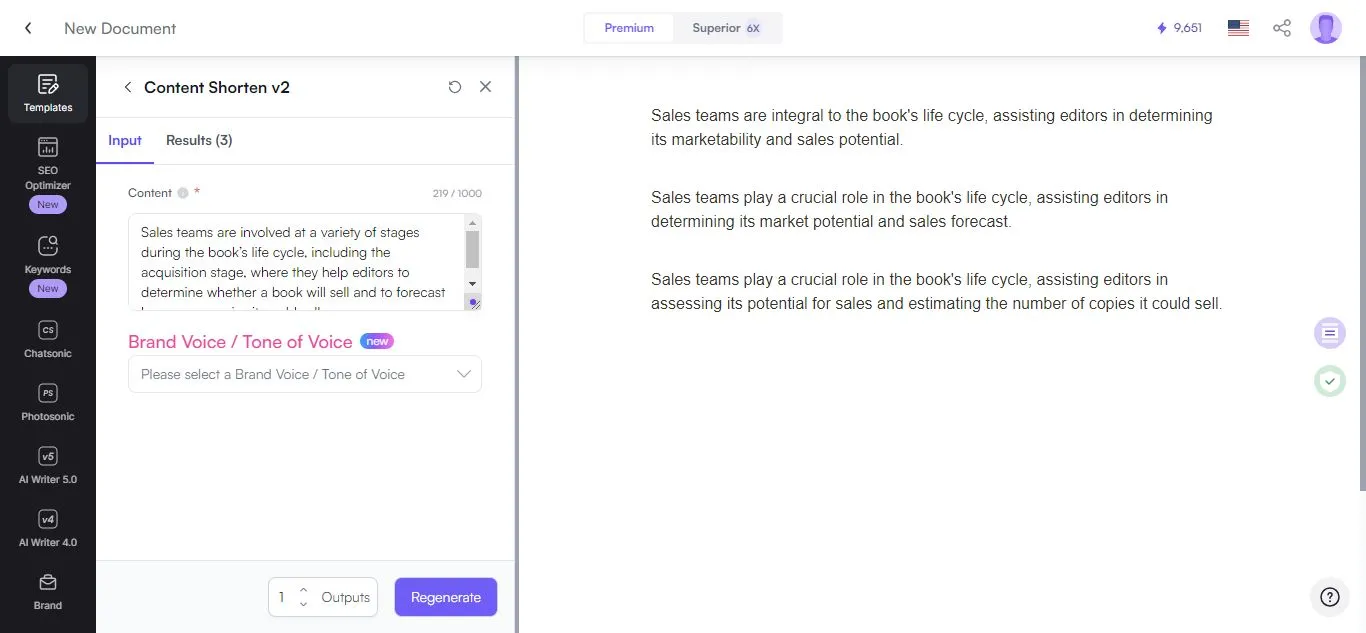This screenshot has width=1366, height=633.
Task: Click the share icon in top bar
Action: click(x=1282, y=28)
